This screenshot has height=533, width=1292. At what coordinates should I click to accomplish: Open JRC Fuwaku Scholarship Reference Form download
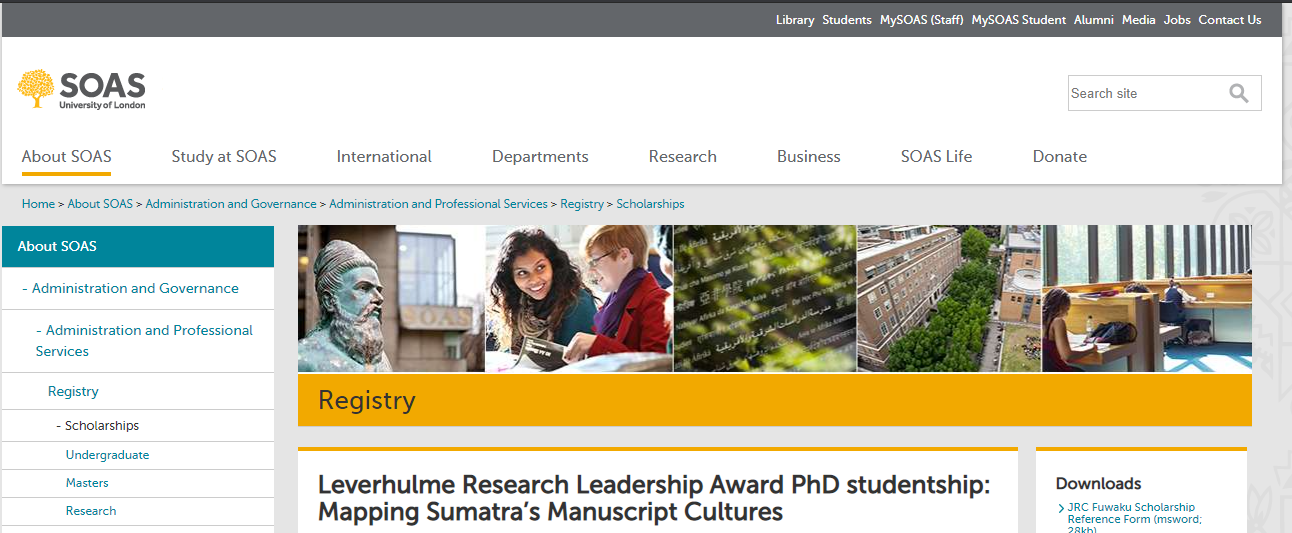[1135, 519]
